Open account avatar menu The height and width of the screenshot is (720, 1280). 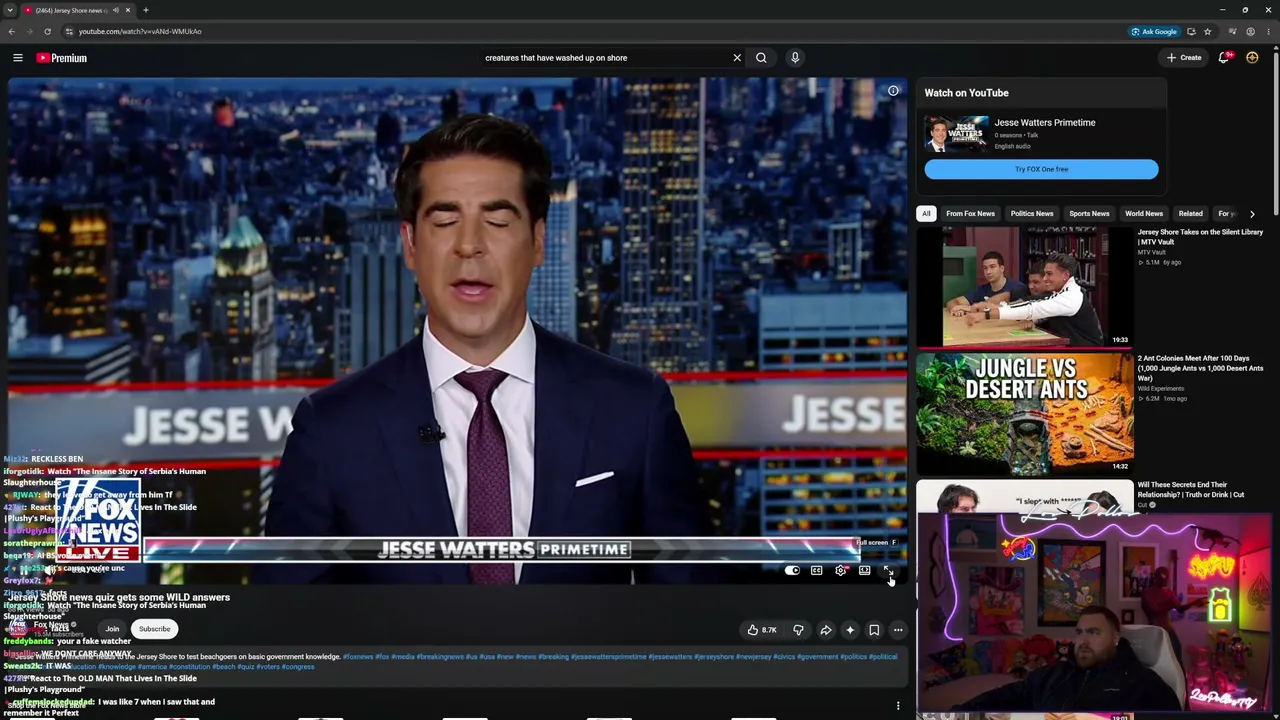click(x=1252, y=58)
